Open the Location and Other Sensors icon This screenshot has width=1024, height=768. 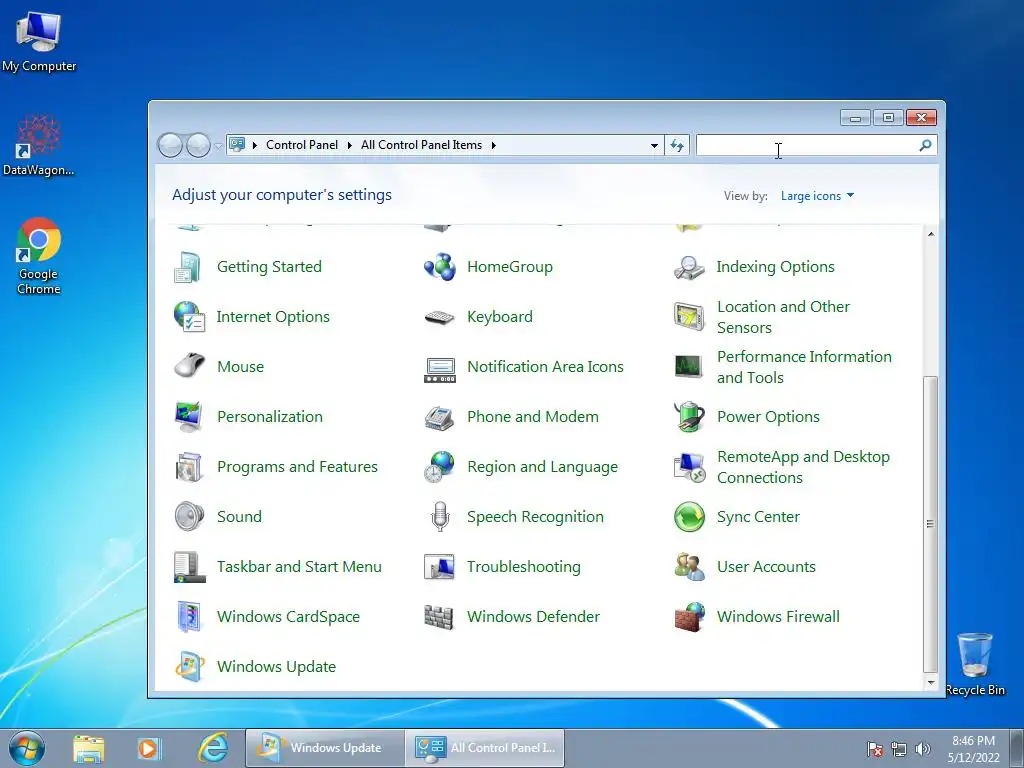689,317
